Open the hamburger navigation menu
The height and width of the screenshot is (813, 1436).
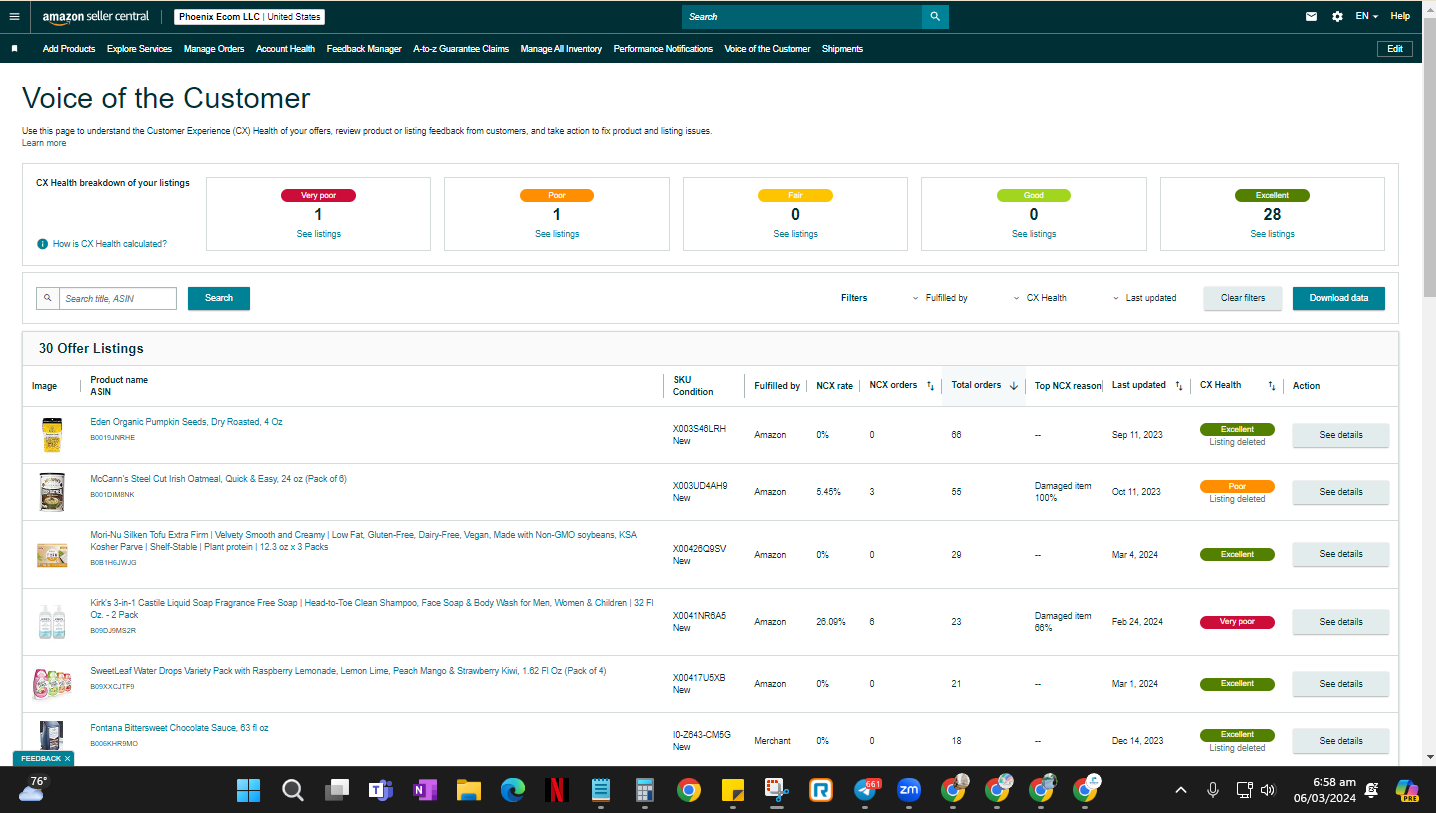14,16
